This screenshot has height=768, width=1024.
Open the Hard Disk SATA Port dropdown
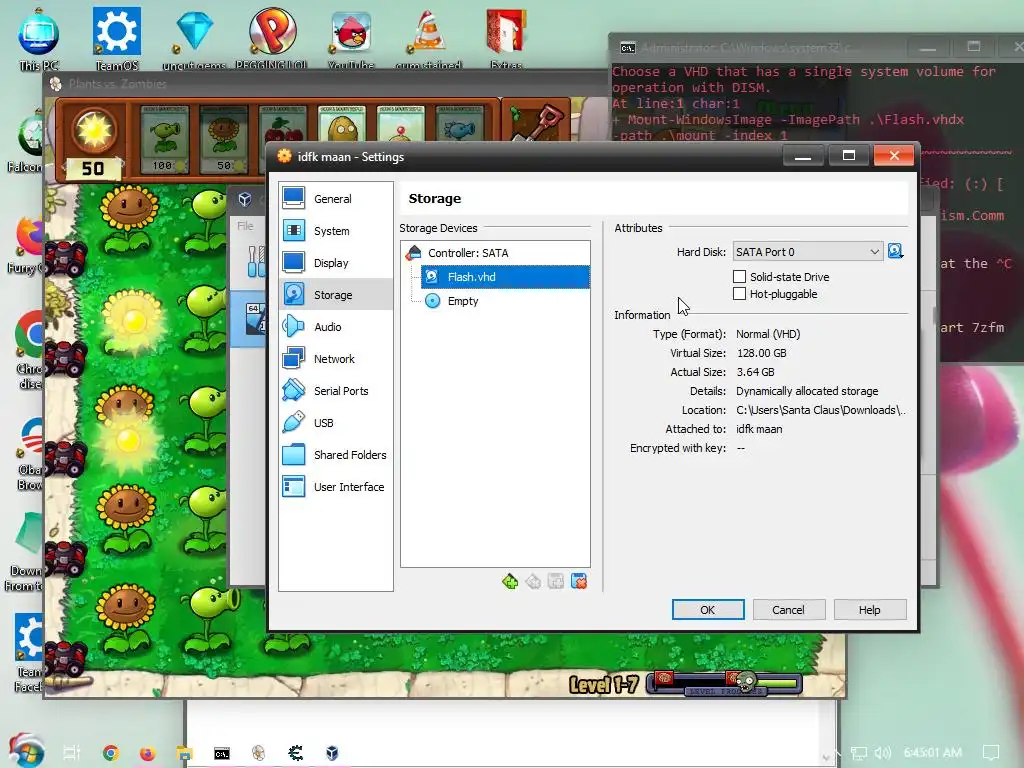[x=808, y=251]
